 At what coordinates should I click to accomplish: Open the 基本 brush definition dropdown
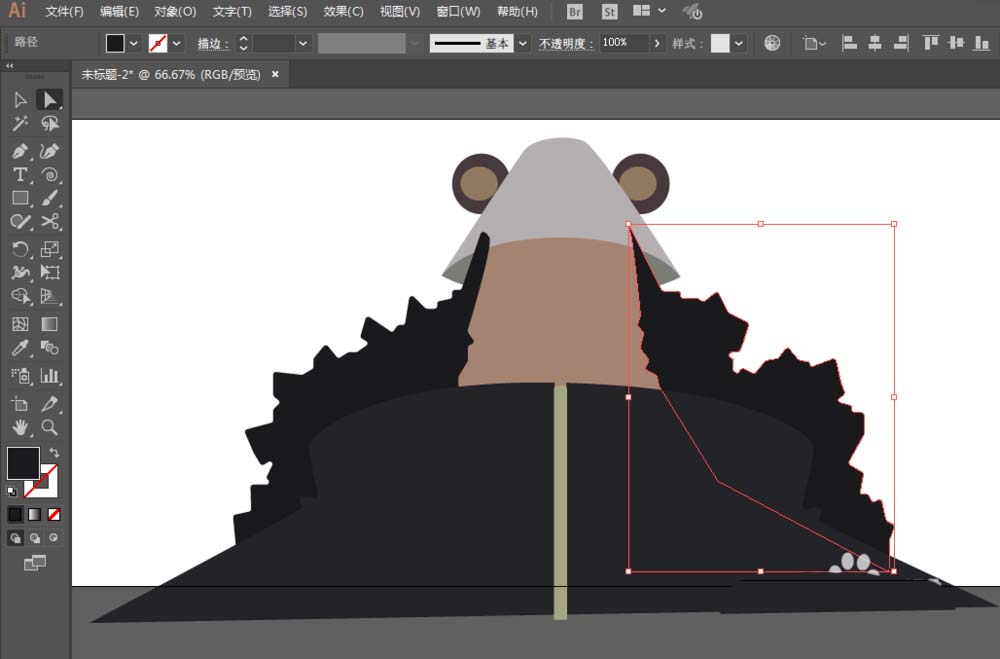(x=522, y=43)
